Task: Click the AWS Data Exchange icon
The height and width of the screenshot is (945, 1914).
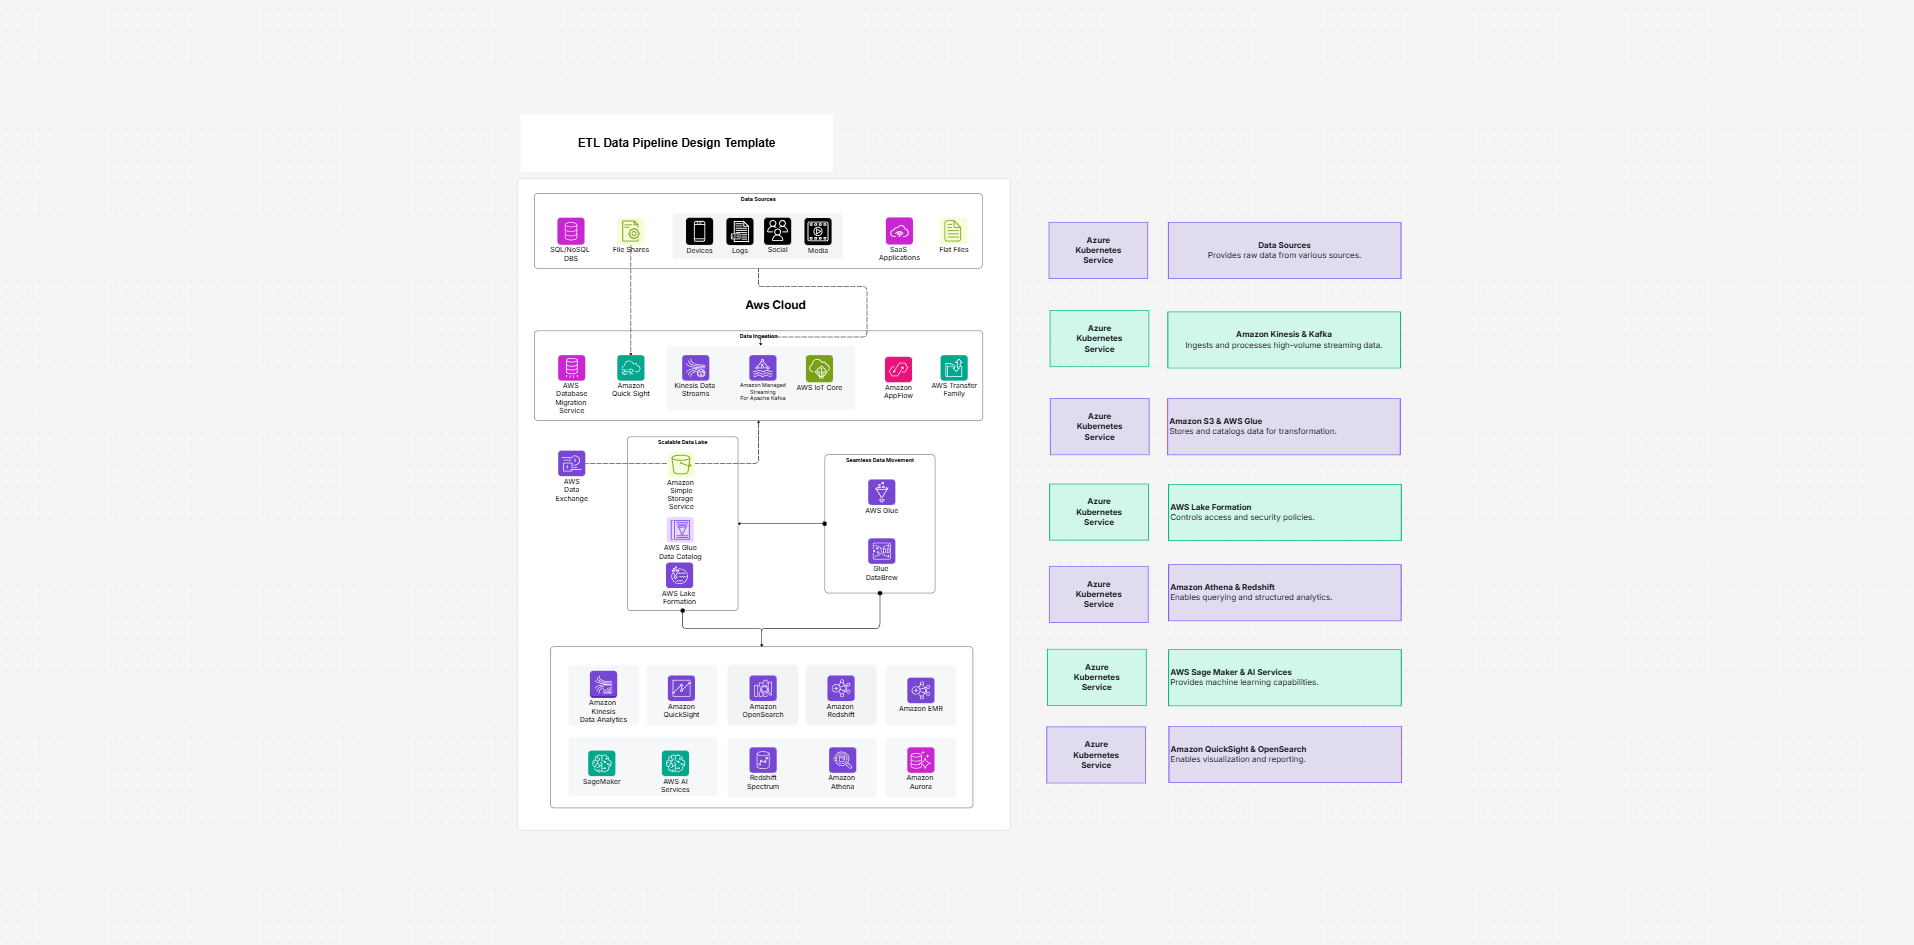Action: [571, 463]
